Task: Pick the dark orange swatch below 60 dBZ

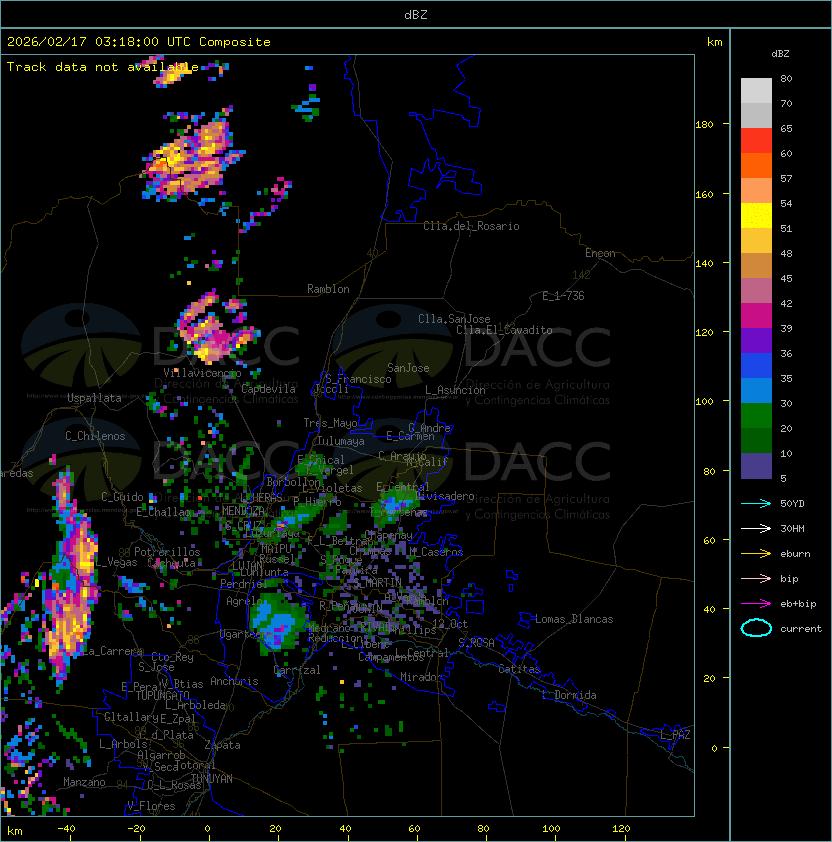Action: tap(756, 165)
